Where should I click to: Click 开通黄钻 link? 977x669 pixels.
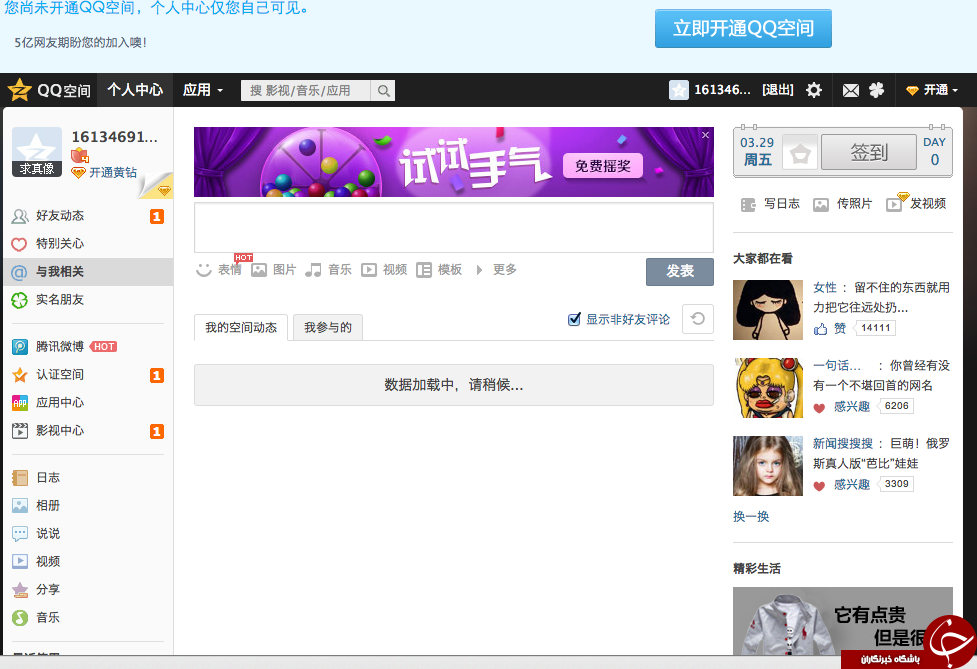(x=113, y=173)
